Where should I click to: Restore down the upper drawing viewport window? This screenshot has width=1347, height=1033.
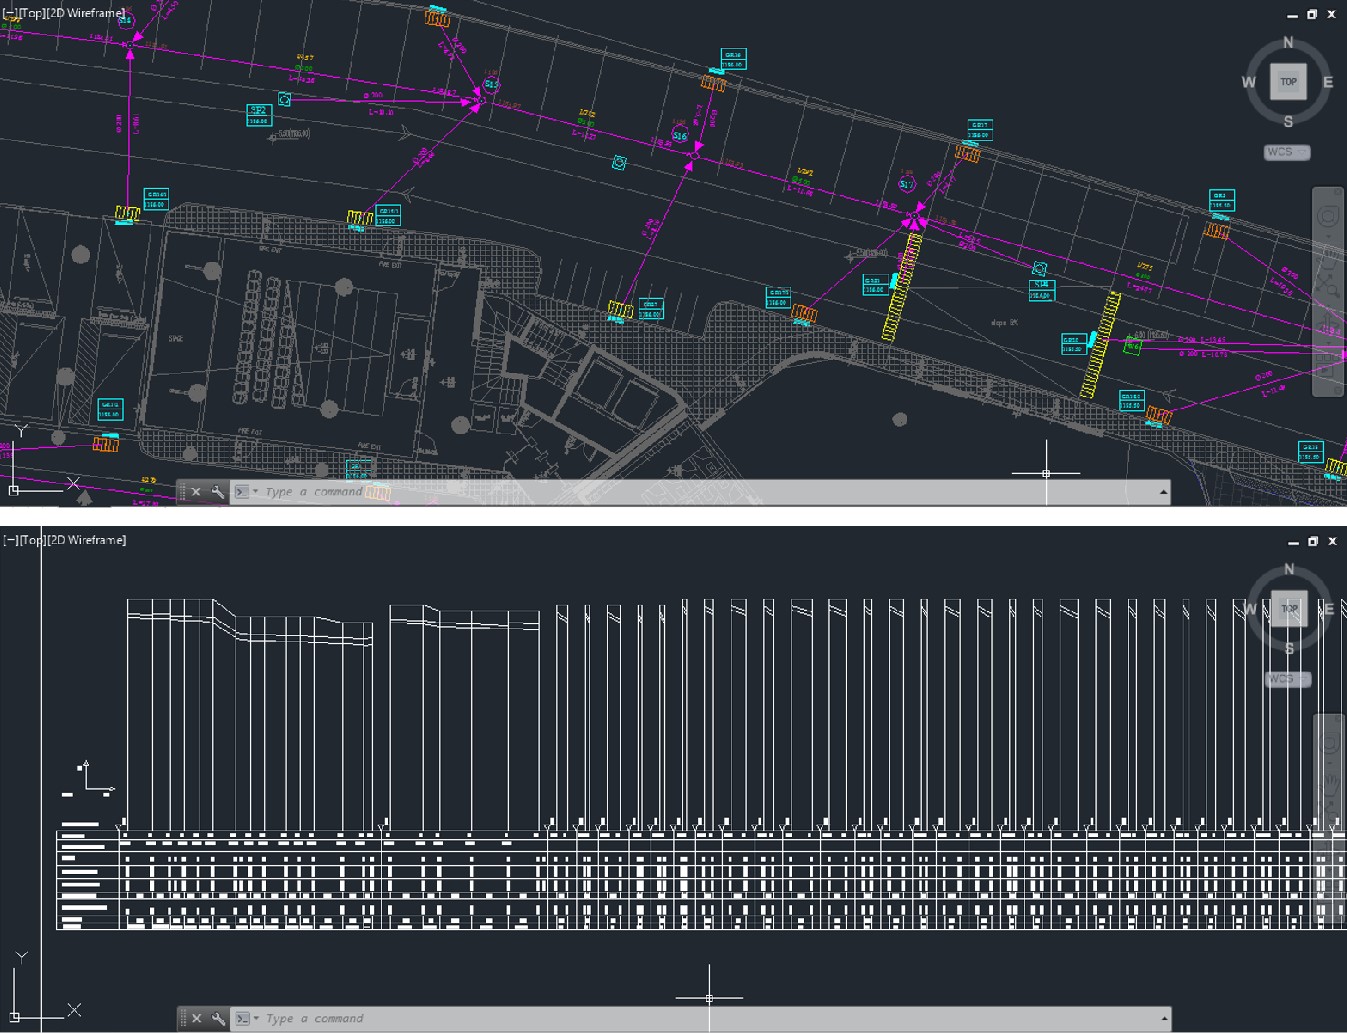click(x=1312, y=14)
